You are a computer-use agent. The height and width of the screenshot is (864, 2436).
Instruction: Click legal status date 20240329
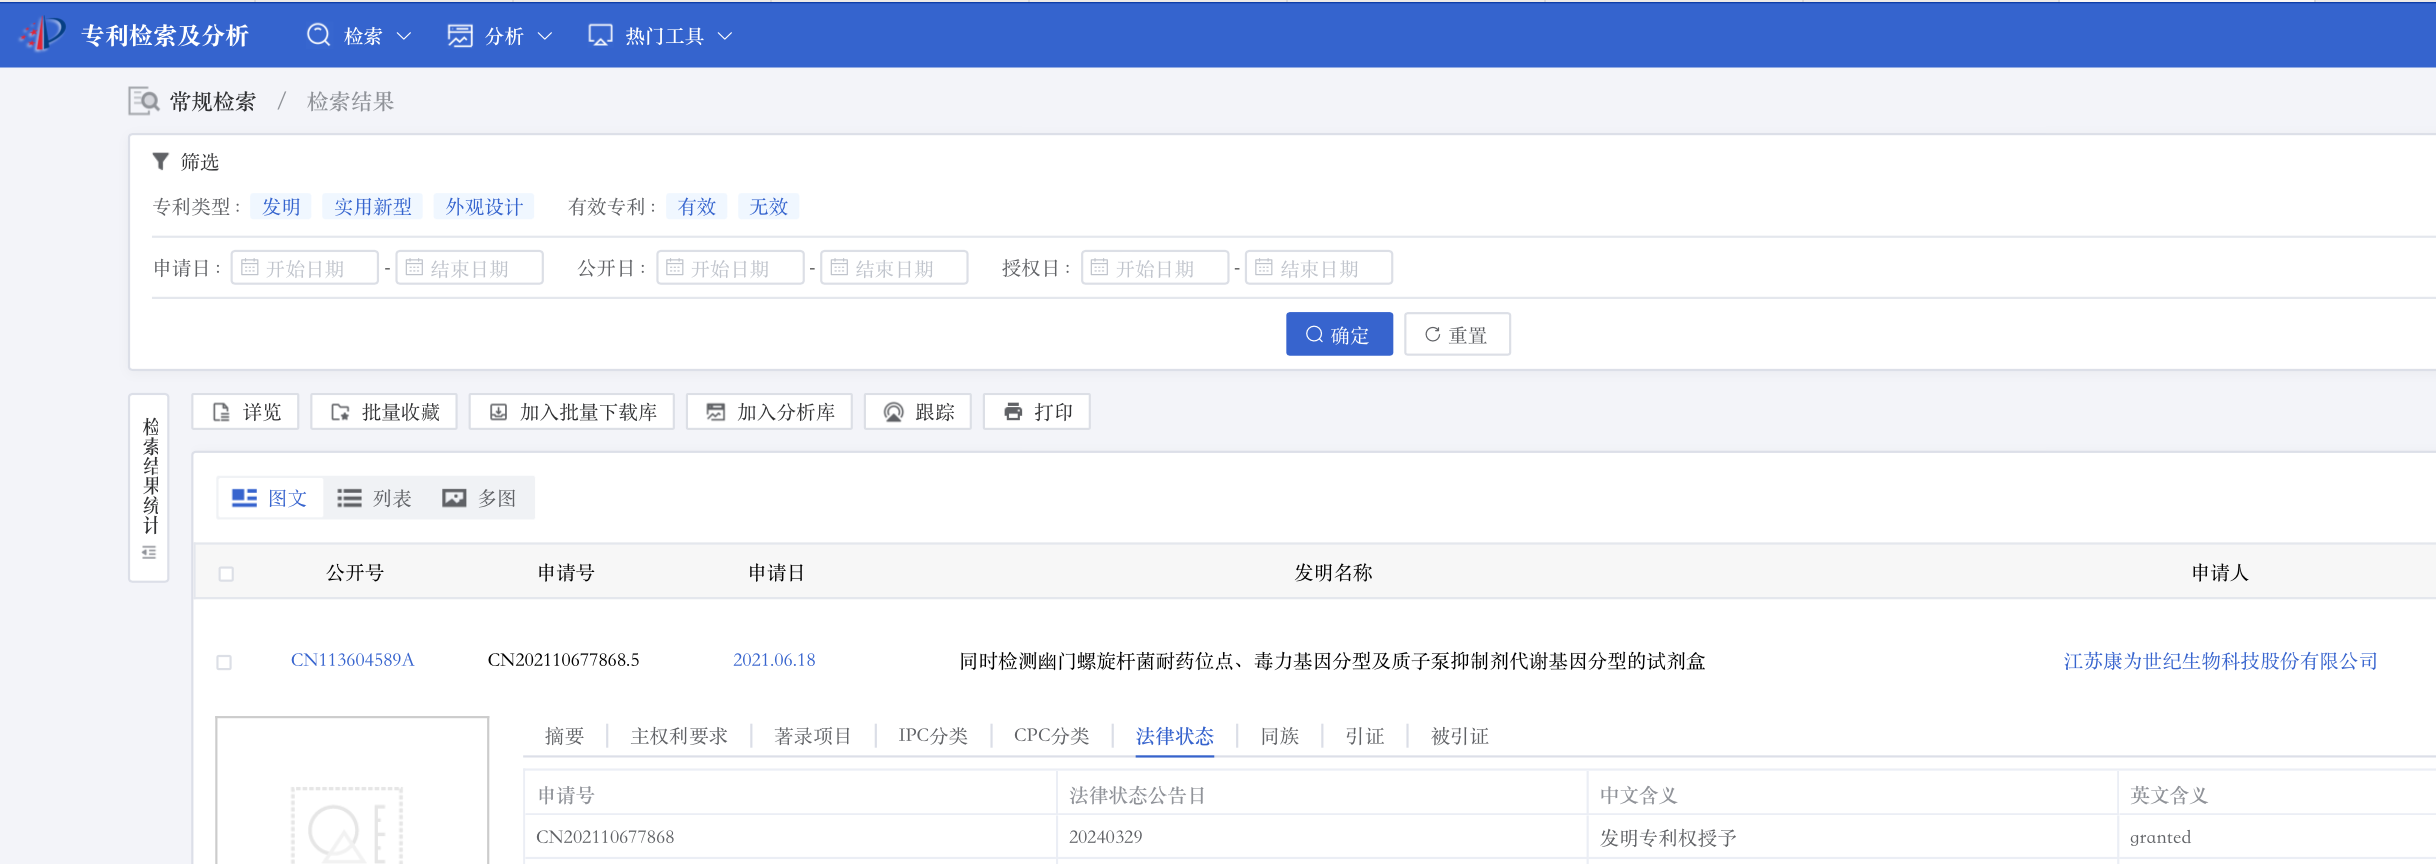tap(1105, 837)
